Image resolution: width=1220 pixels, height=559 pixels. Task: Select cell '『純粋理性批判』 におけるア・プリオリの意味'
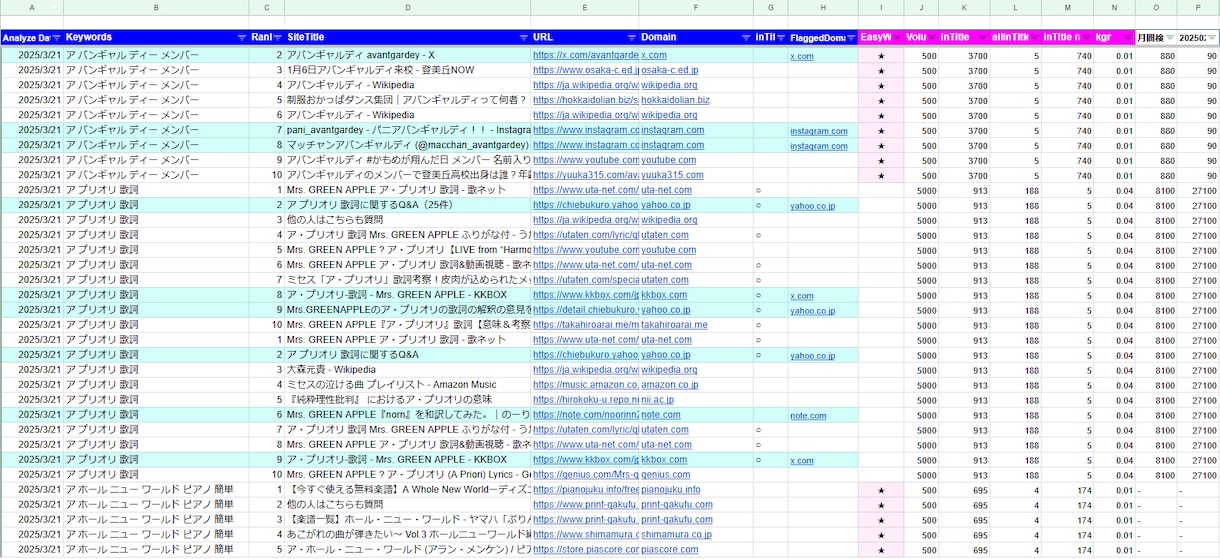(408, 400)
